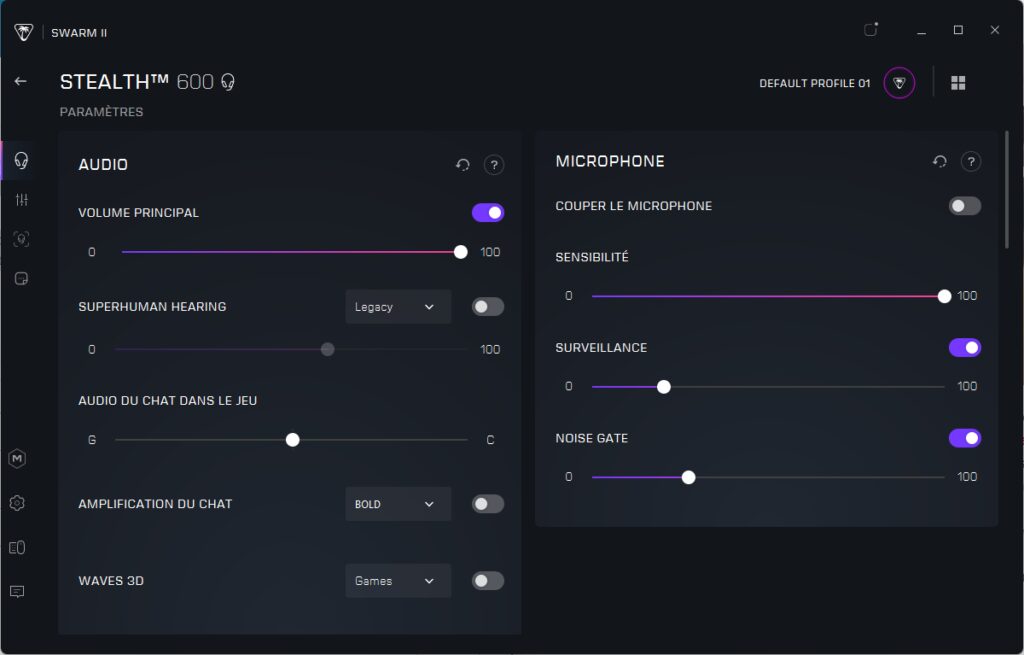Reset the Microphone panel settings
This screenshot has height=655, width=1024.
click(940, 161)
